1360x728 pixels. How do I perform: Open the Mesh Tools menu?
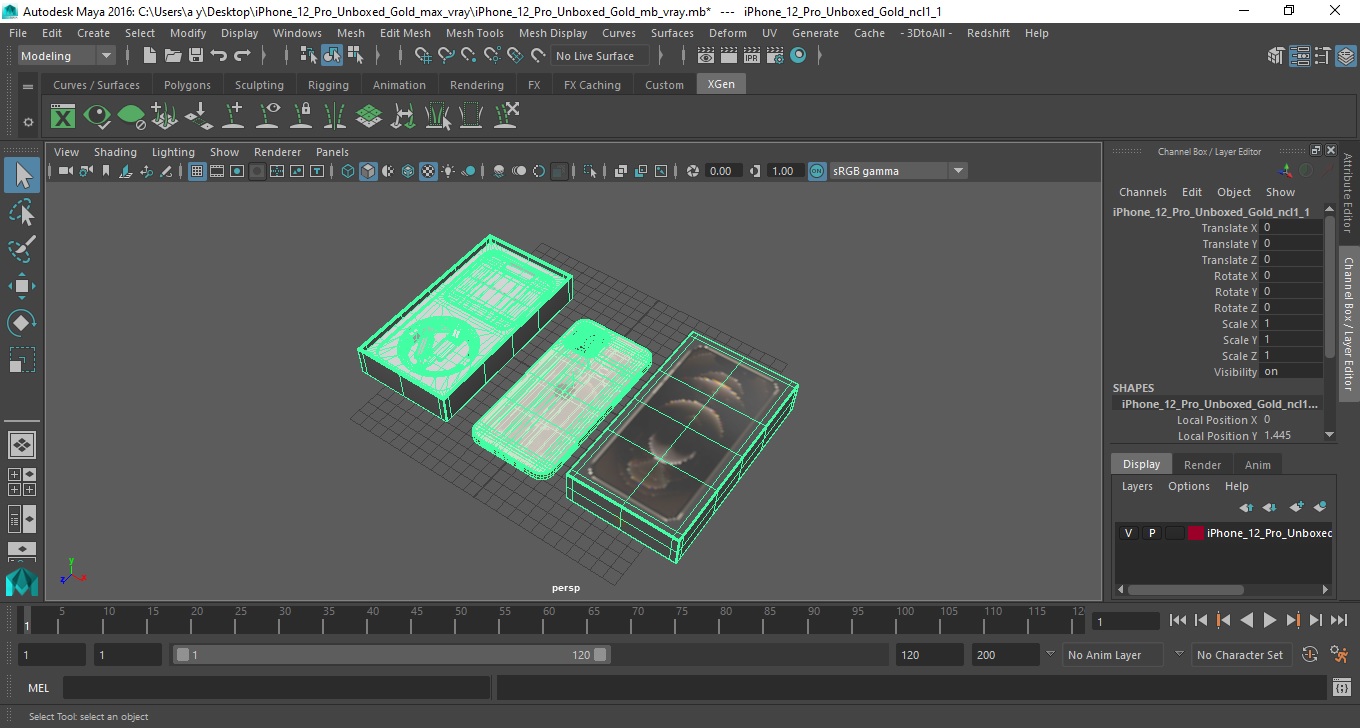[x=474, y=33]
